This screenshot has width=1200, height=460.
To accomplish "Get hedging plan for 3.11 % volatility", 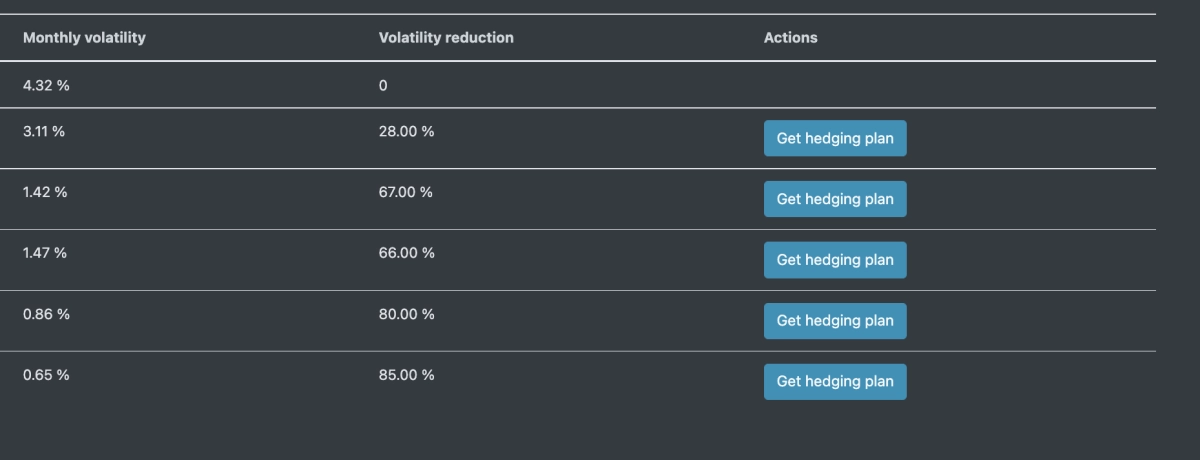I will (x=835, y=138).
